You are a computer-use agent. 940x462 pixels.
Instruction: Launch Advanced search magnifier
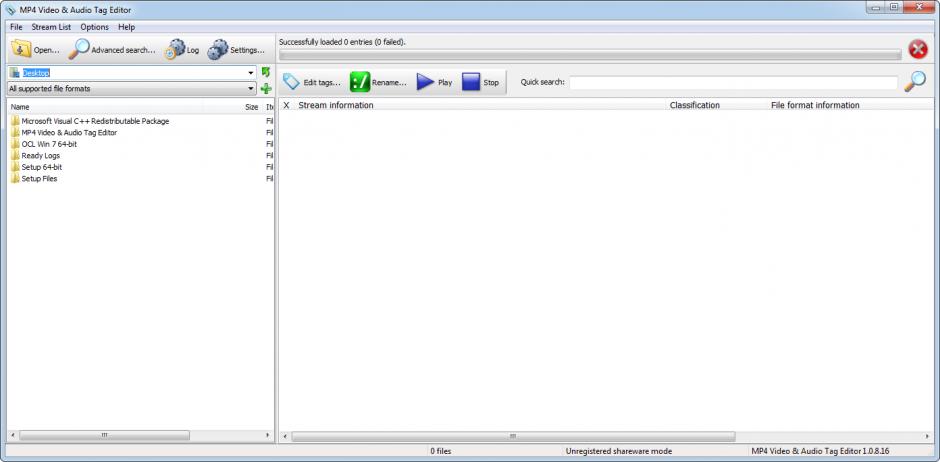point(112,50)
